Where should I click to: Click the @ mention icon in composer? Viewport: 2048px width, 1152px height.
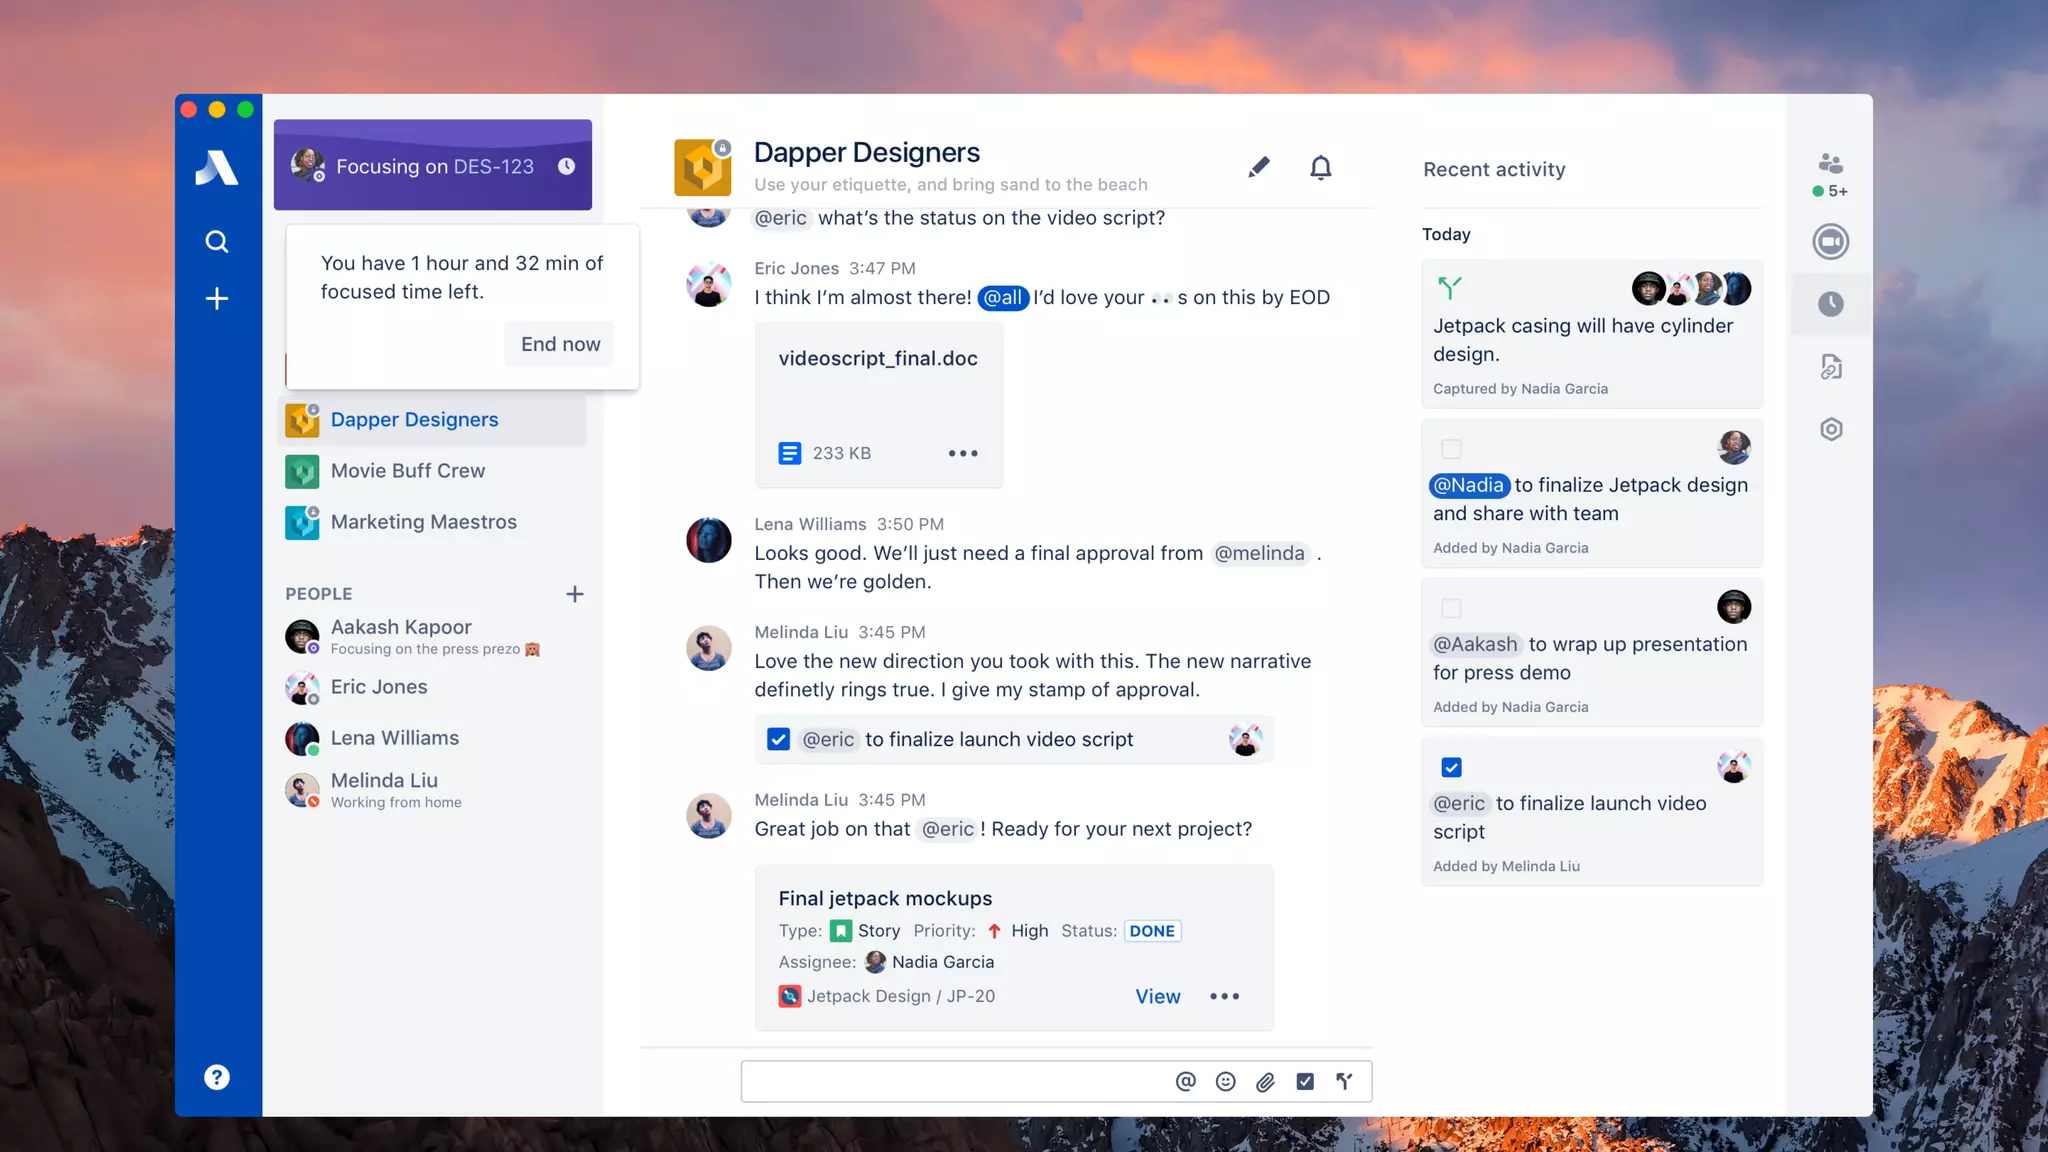pyautogui.click(x=1185, y=1081)
